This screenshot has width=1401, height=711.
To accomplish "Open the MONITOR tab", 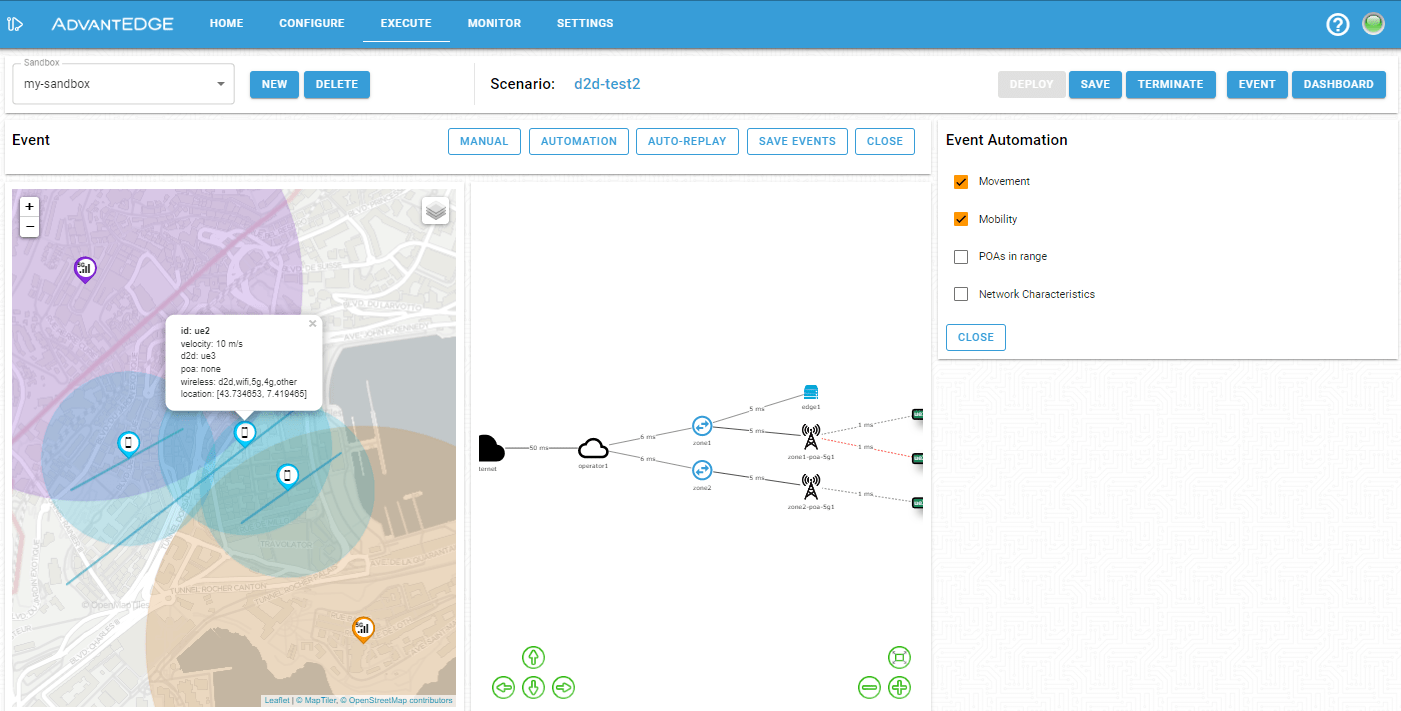I will 494,23.
